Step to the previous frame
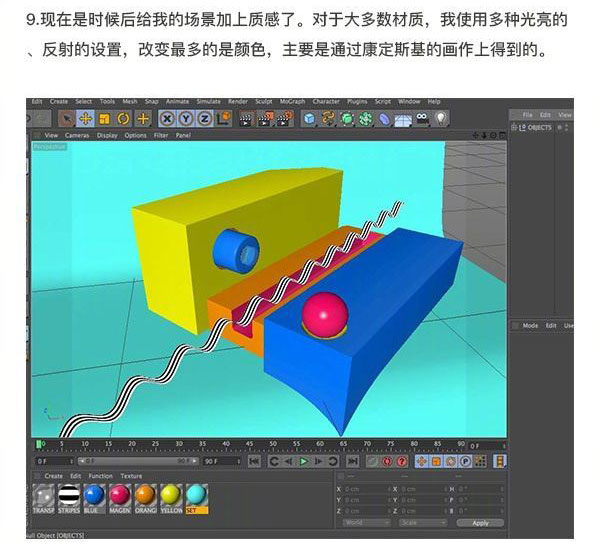Screen dimensions: 600x544 [289, 462]
